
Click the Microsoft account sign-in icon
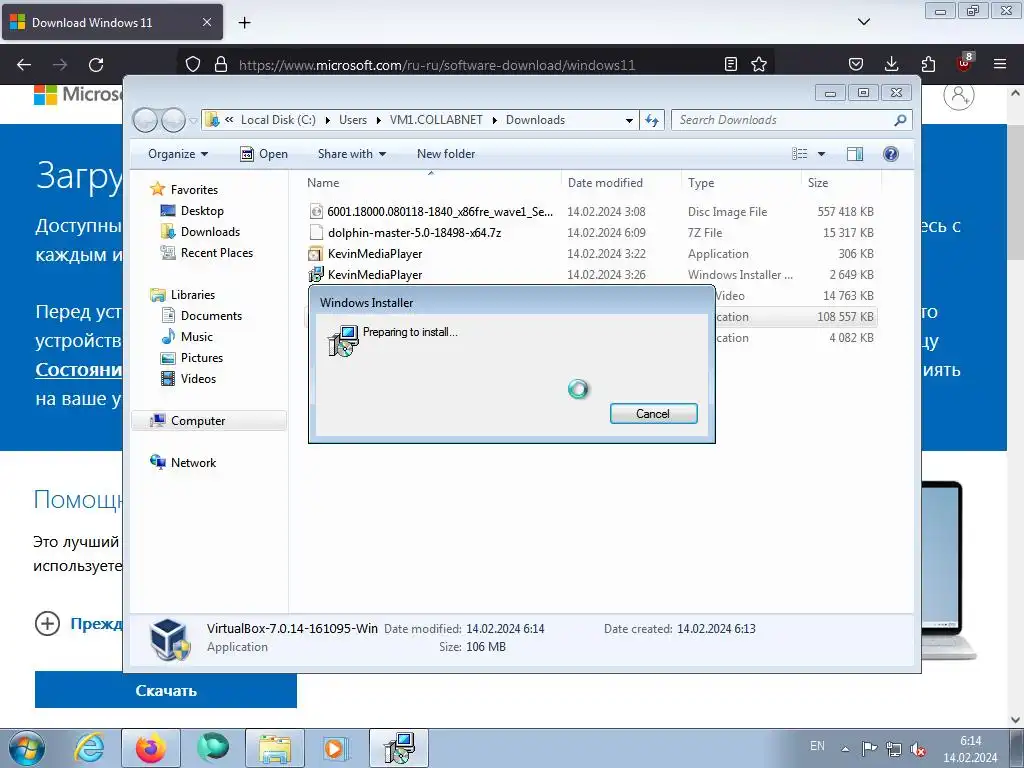[959, 96]
